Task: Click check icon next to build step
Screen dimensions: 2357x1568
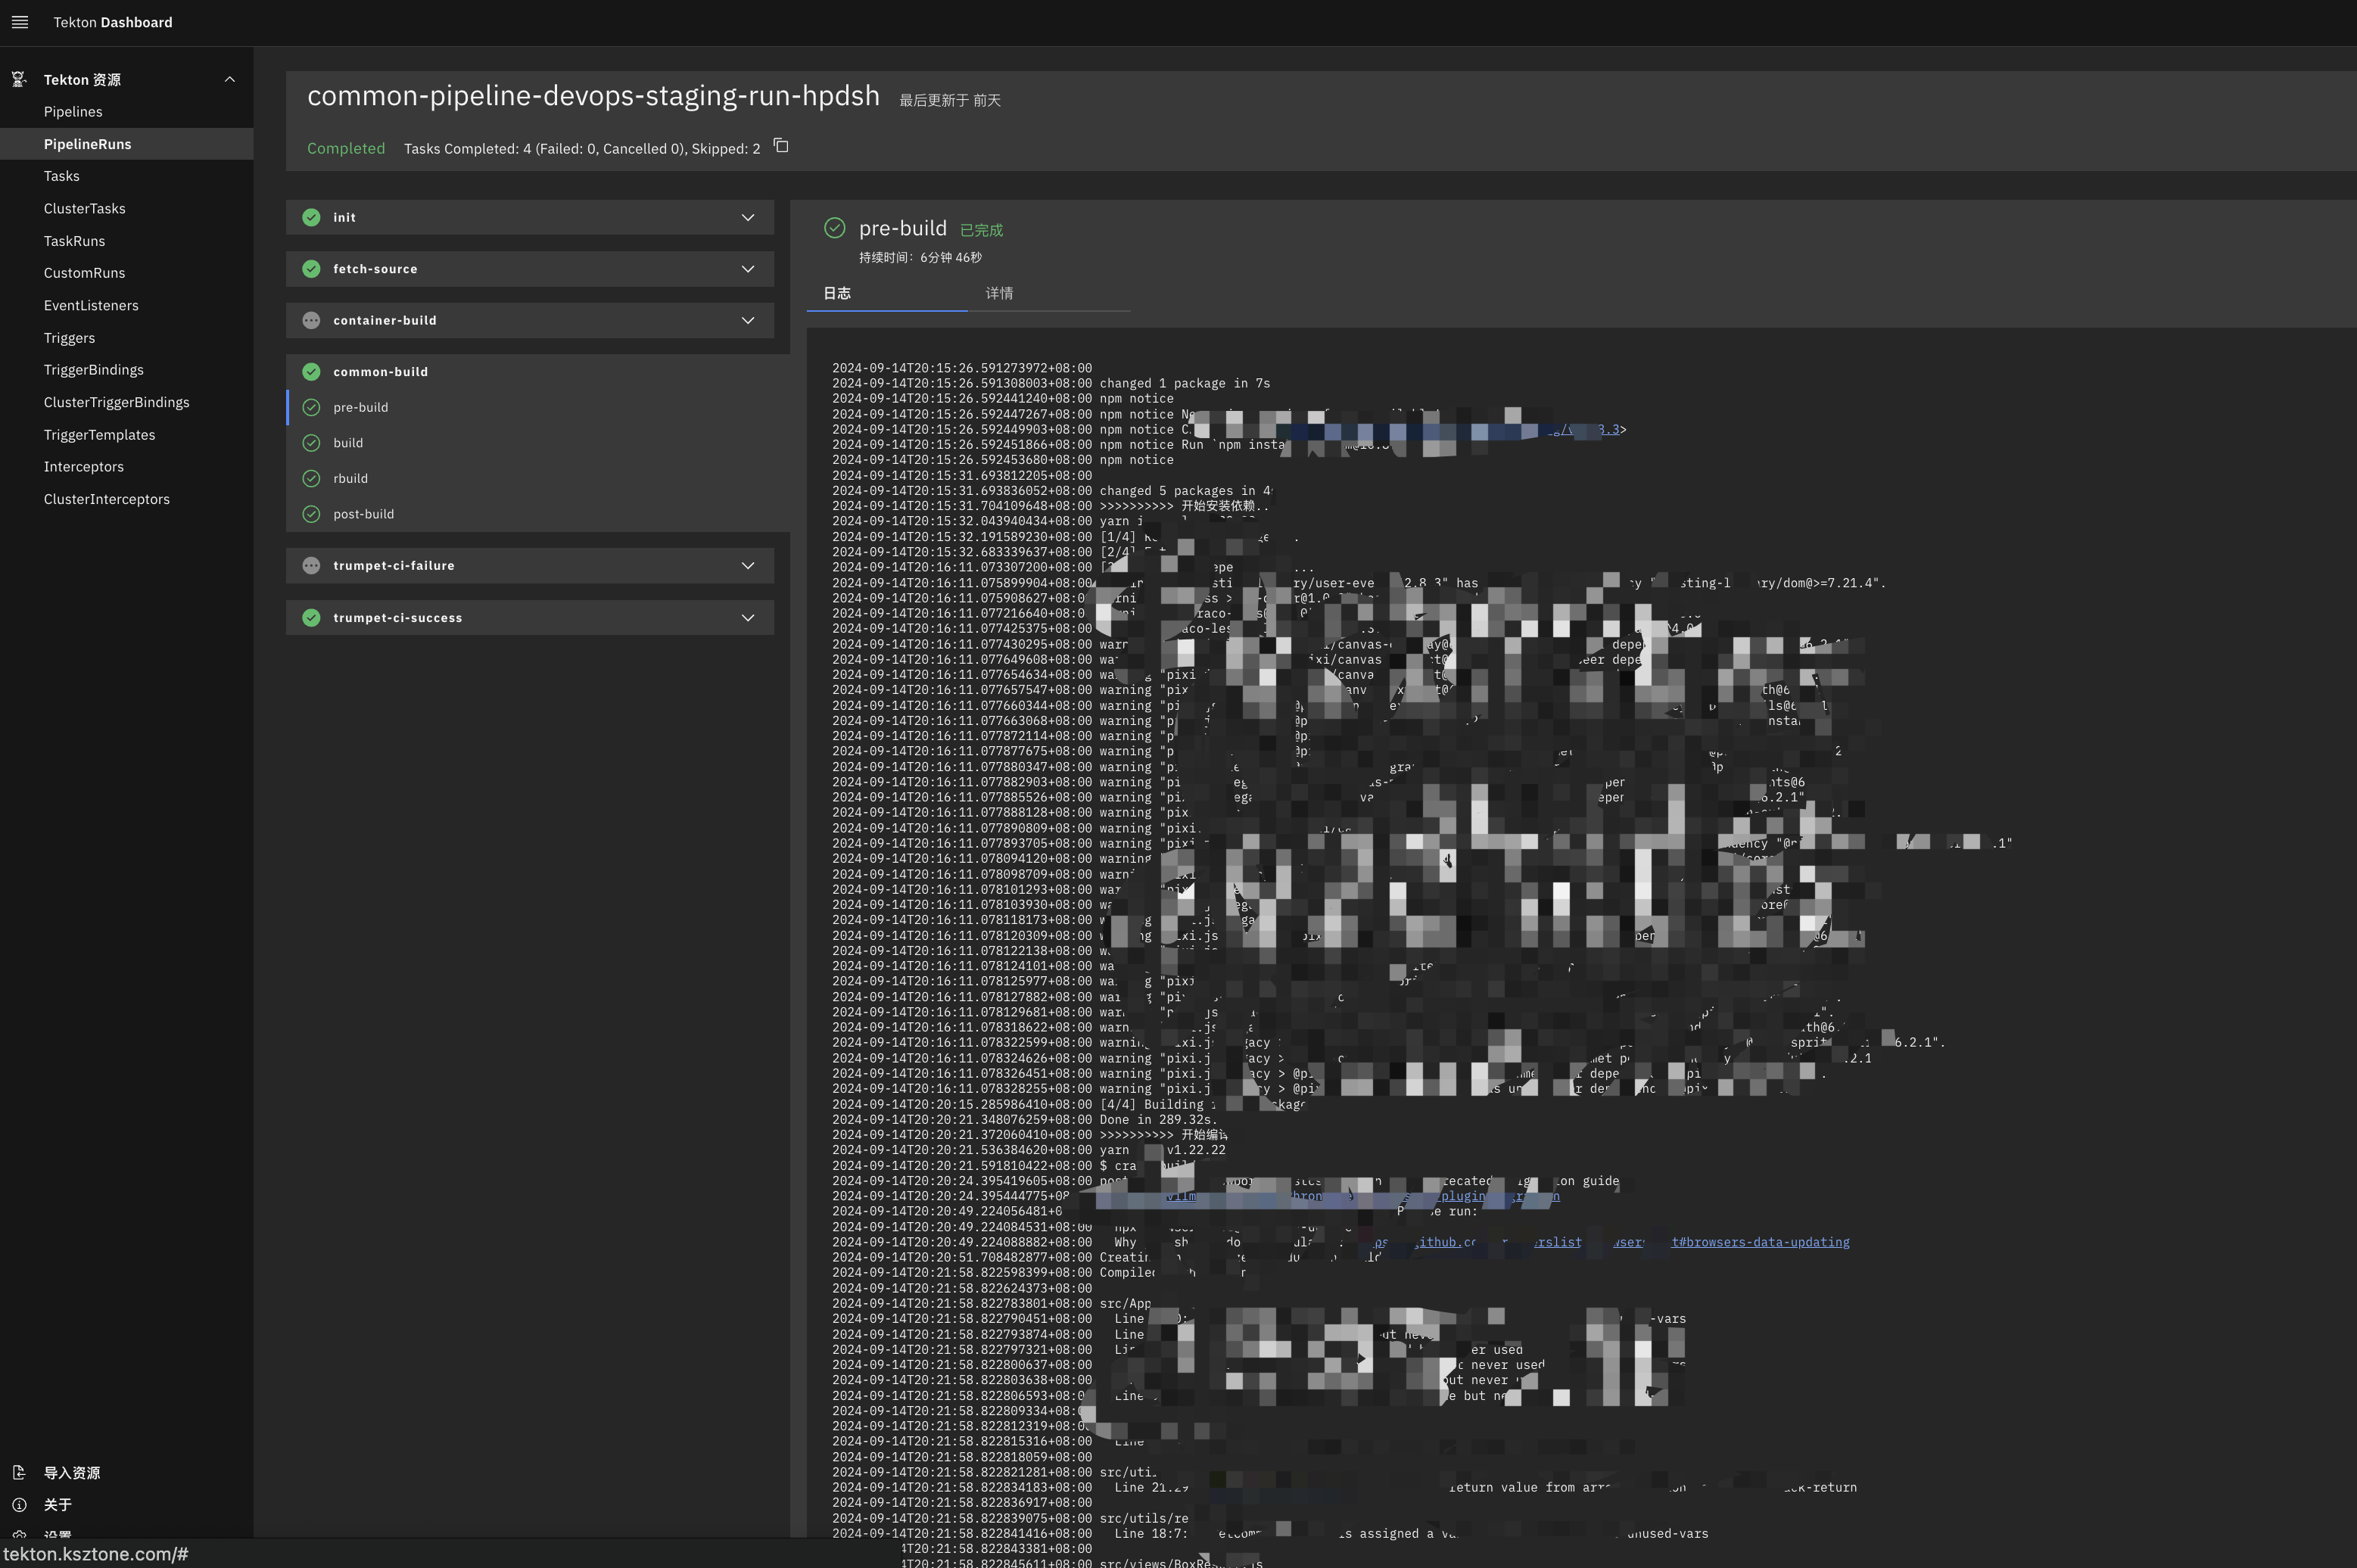Action: coord(311,443)
